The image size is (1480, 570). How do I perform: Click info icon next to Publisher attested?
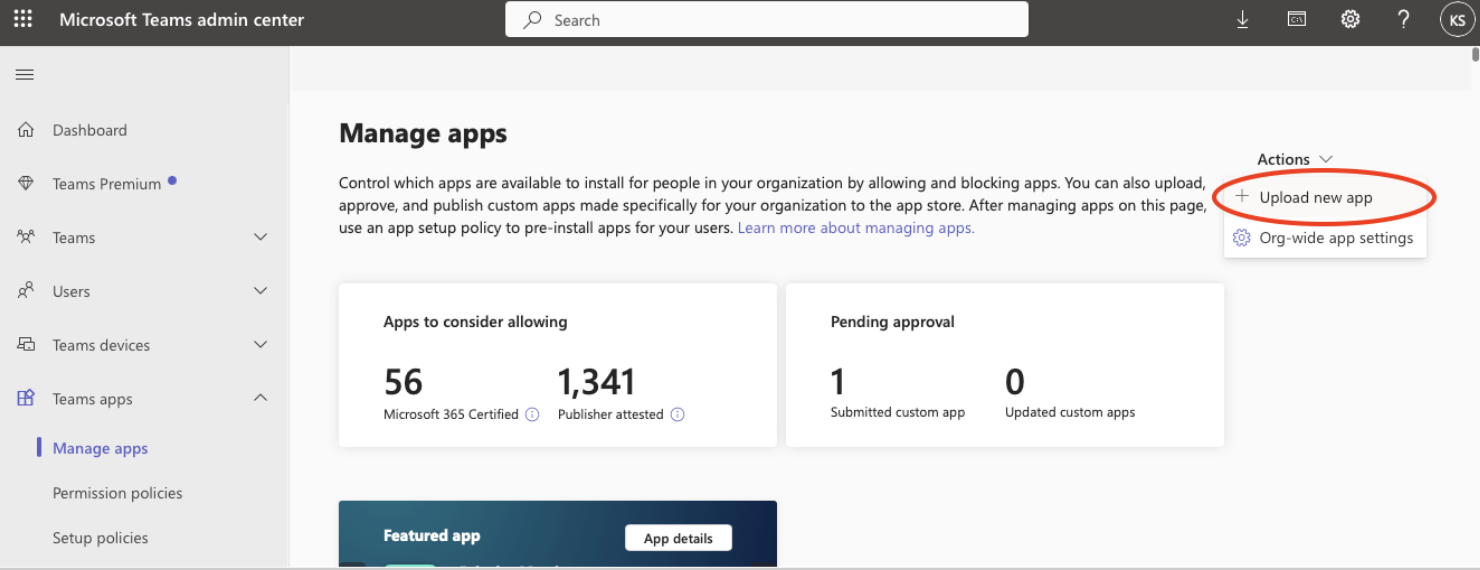(x=677, y=414)
